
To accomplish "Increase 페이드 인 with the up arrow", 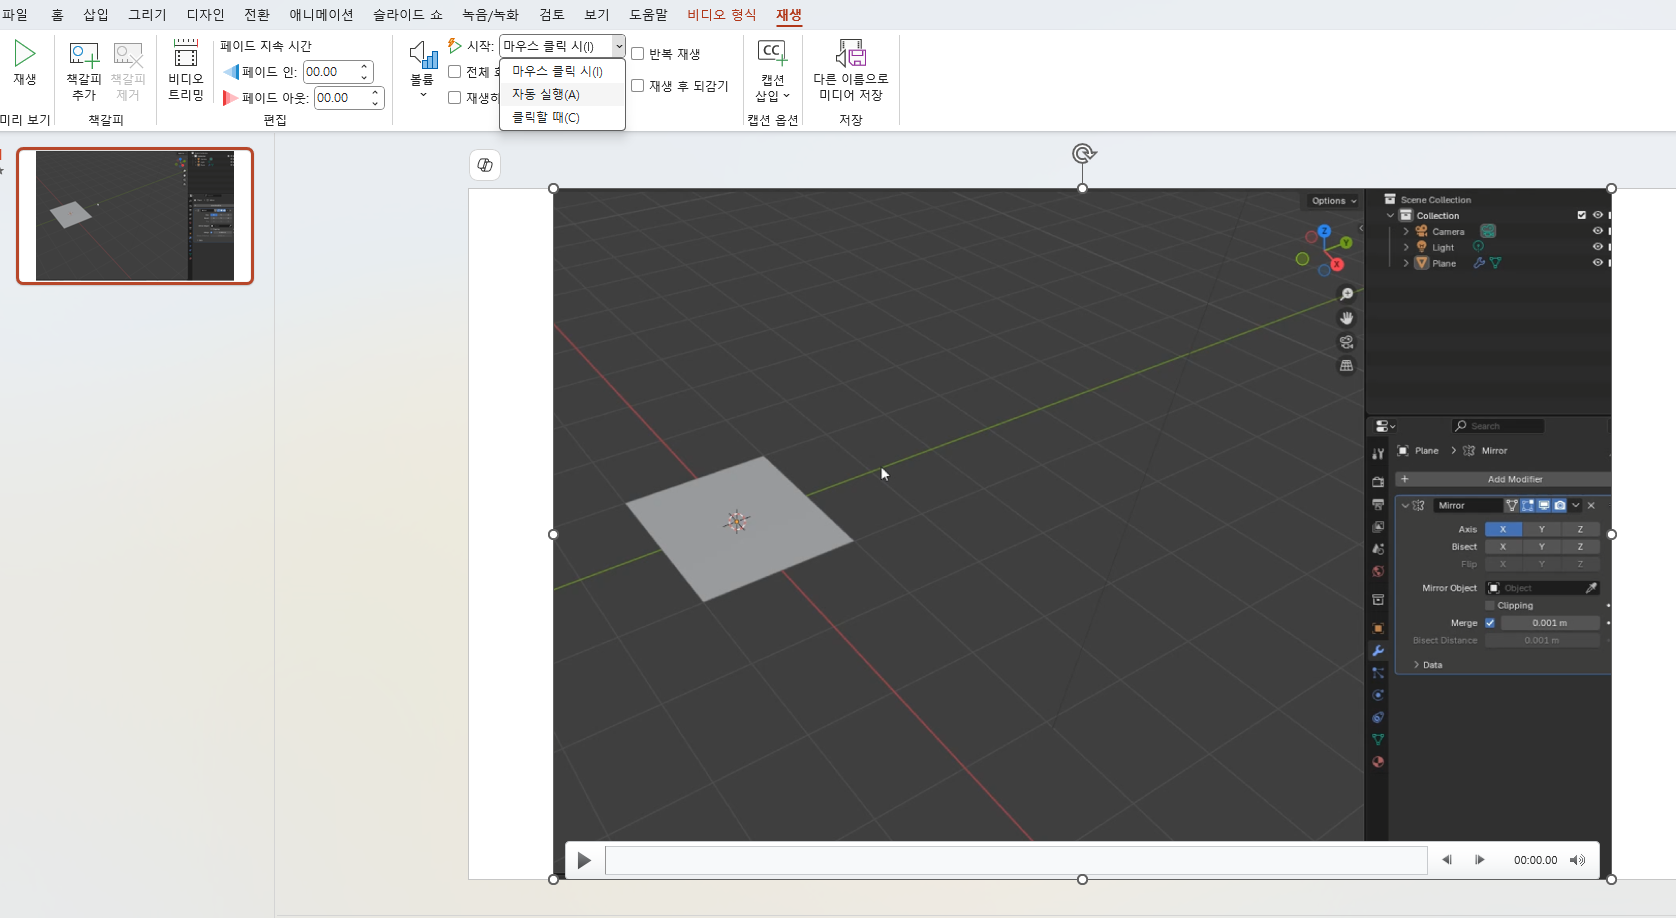I will click(365, 67).
